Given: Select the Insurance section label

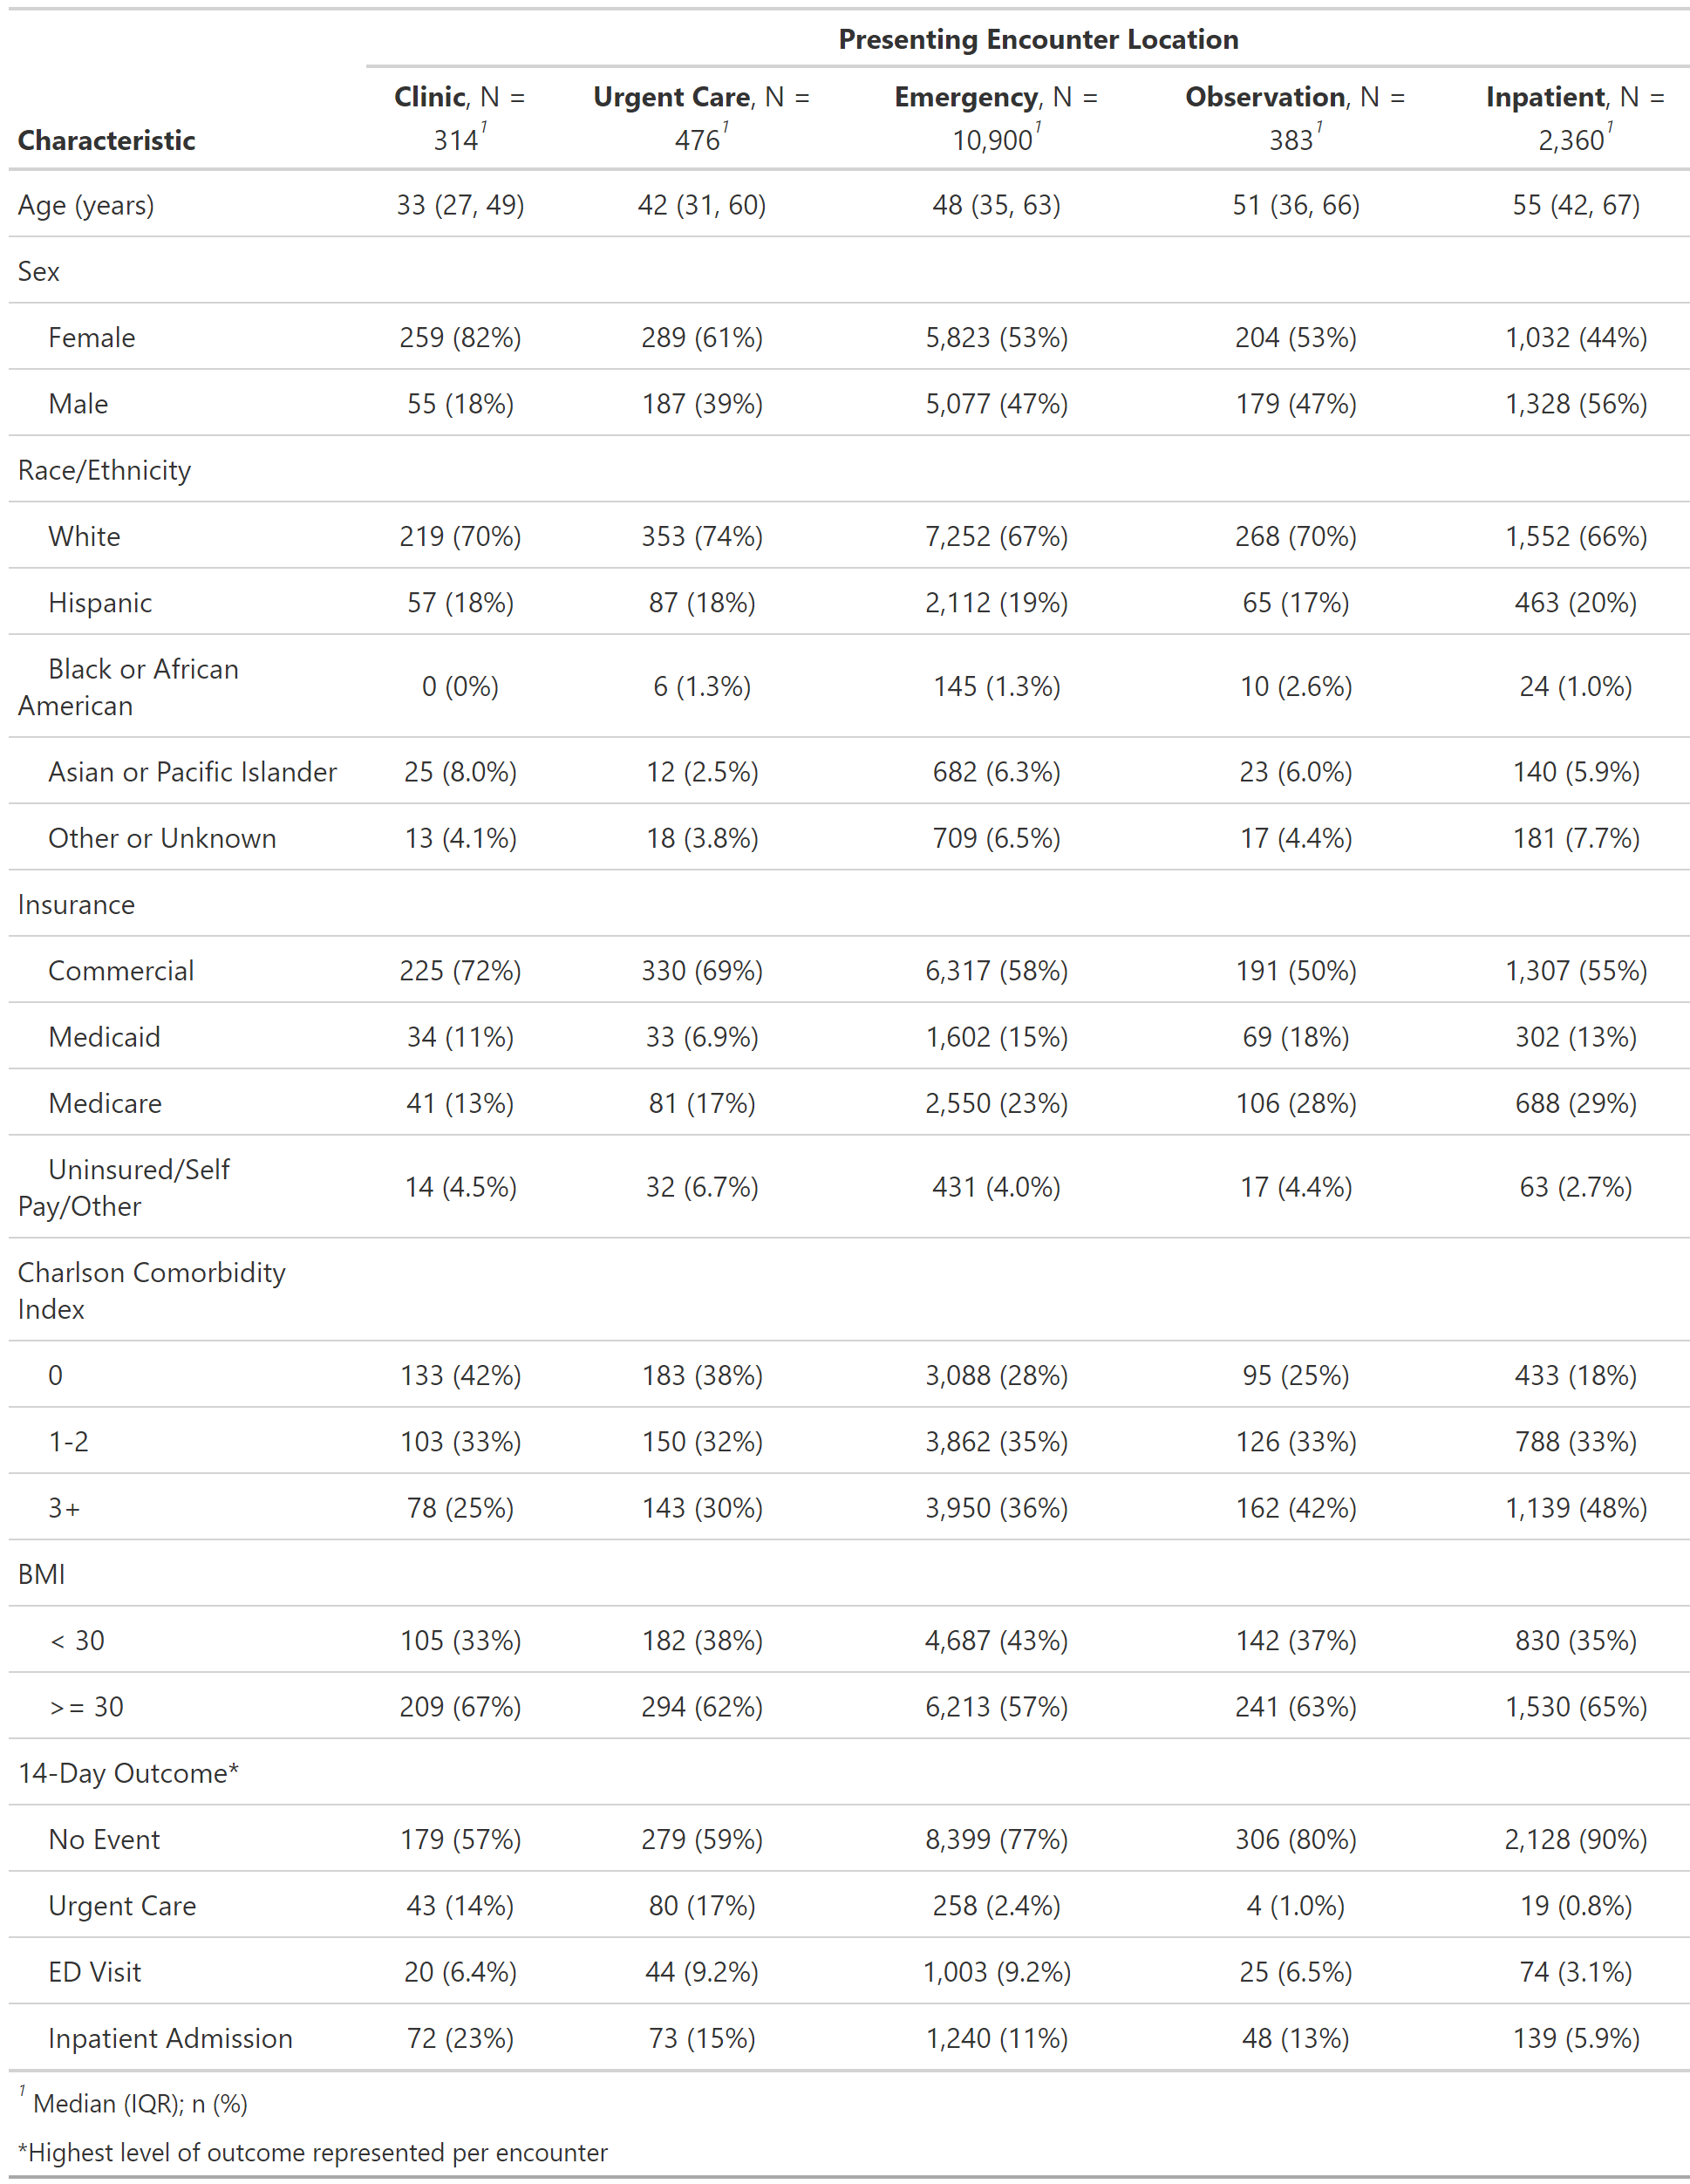Looking at the screenshot, I should (76, 904).
